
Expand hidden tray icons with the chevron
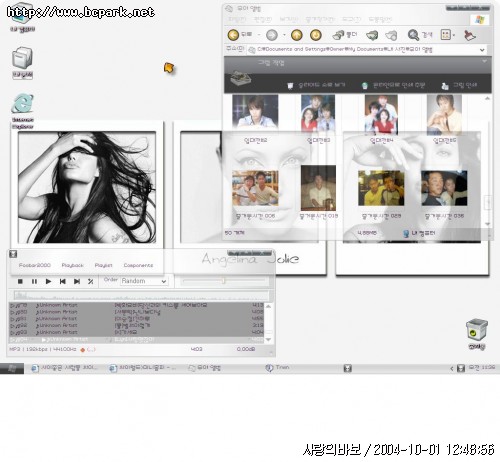[x=452, y=368]
